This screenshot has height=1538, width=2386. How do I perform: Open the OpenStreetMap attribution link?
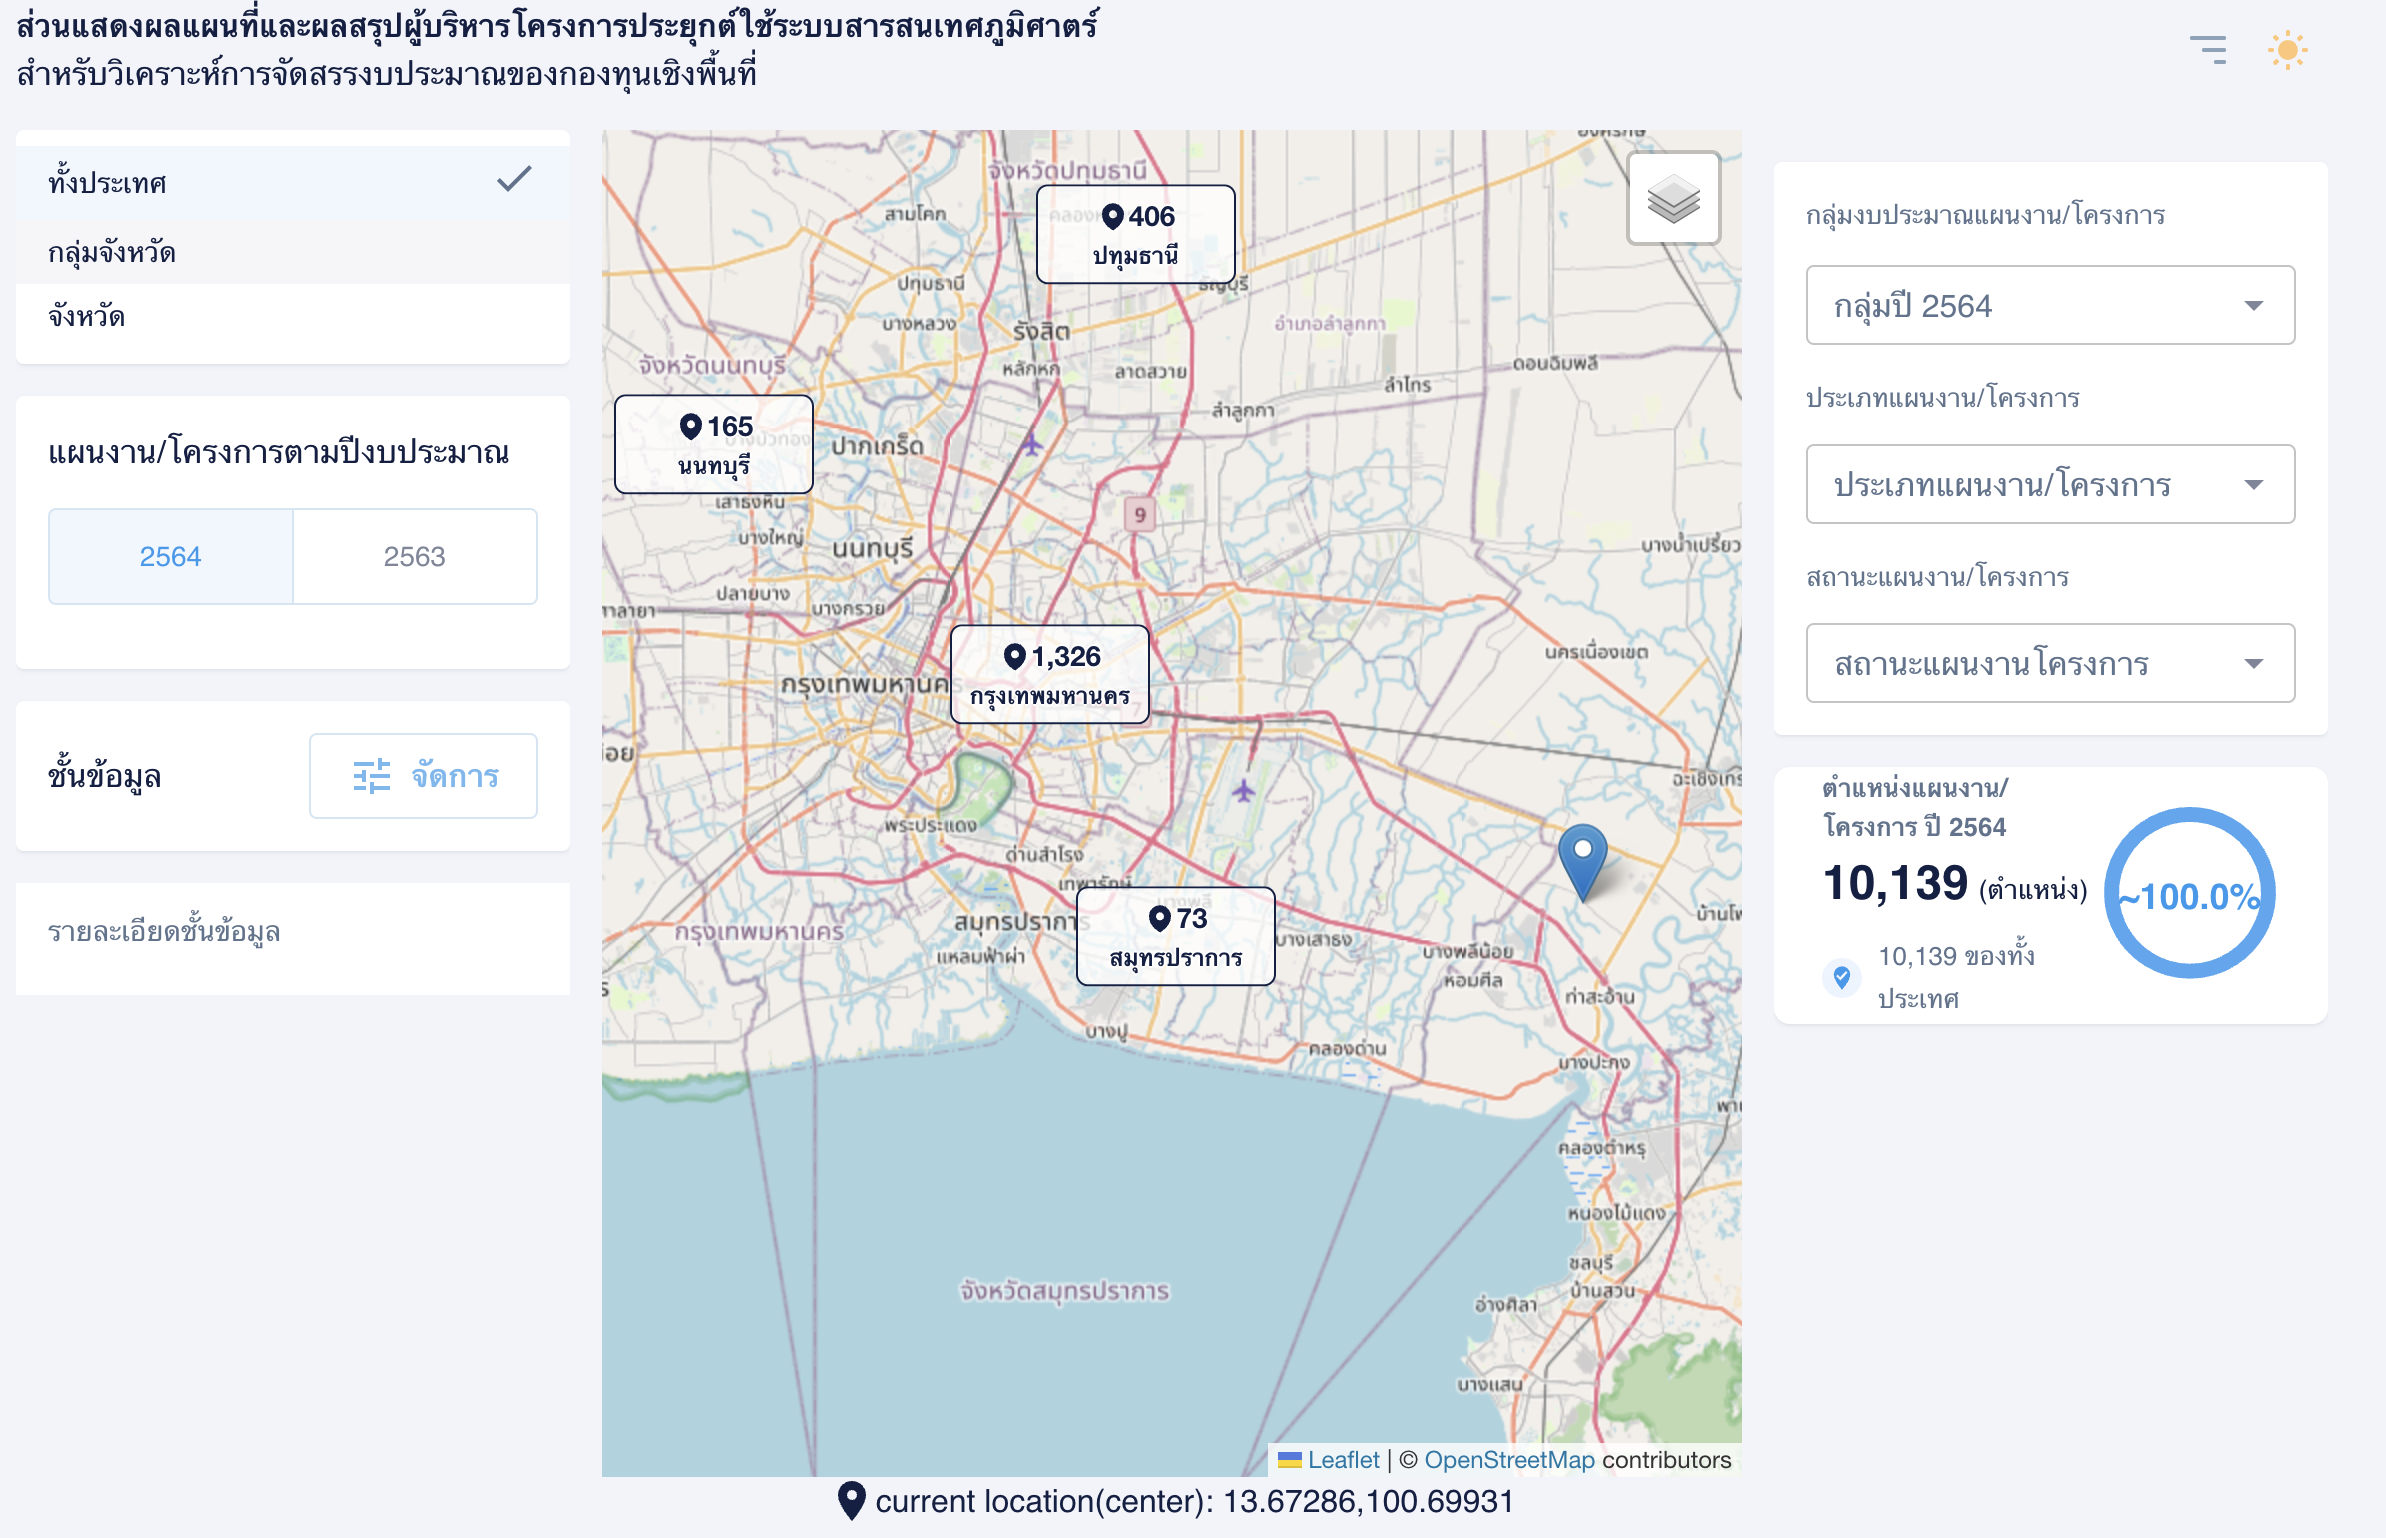point(1508,1459)
